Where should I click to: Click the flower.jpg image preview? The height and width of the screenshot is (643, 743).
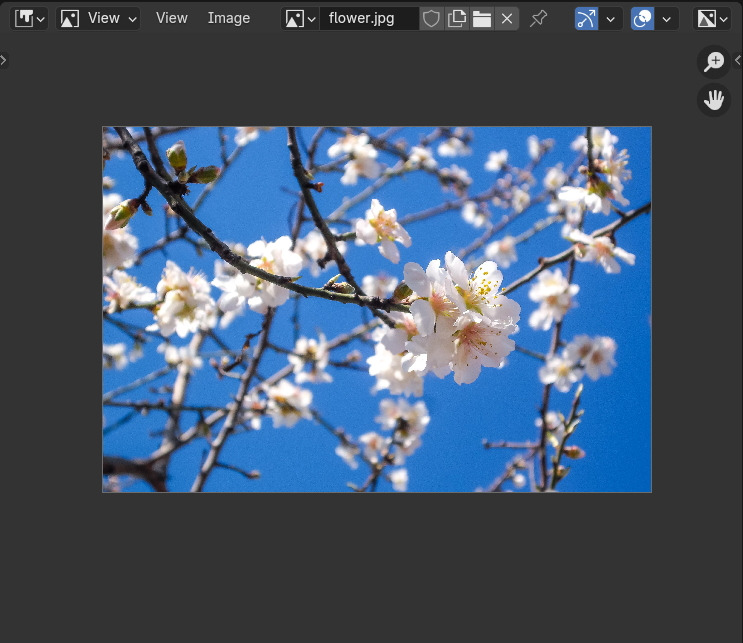pyautogui.click(x=377, y=309)
